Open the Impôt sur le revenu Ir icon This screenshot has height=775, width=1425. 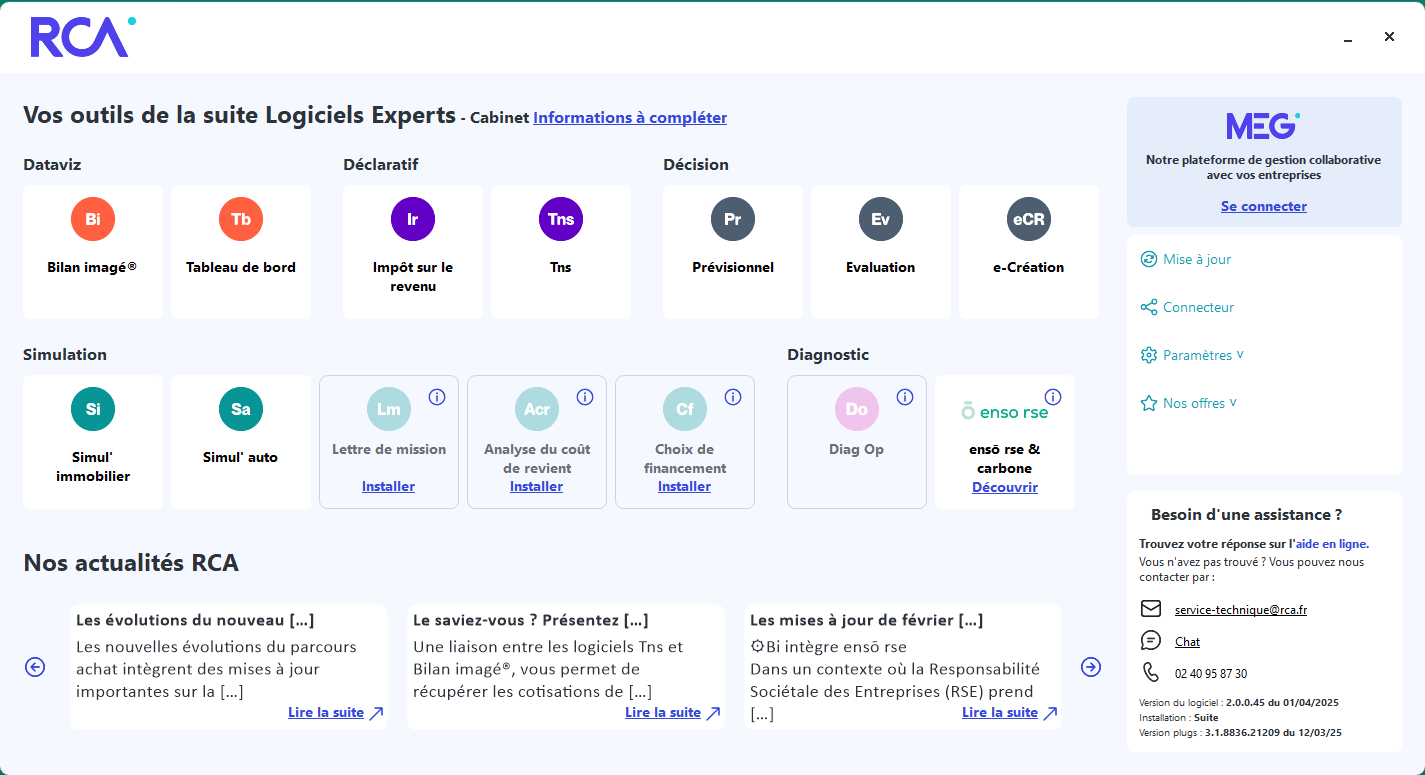[413, 219]
